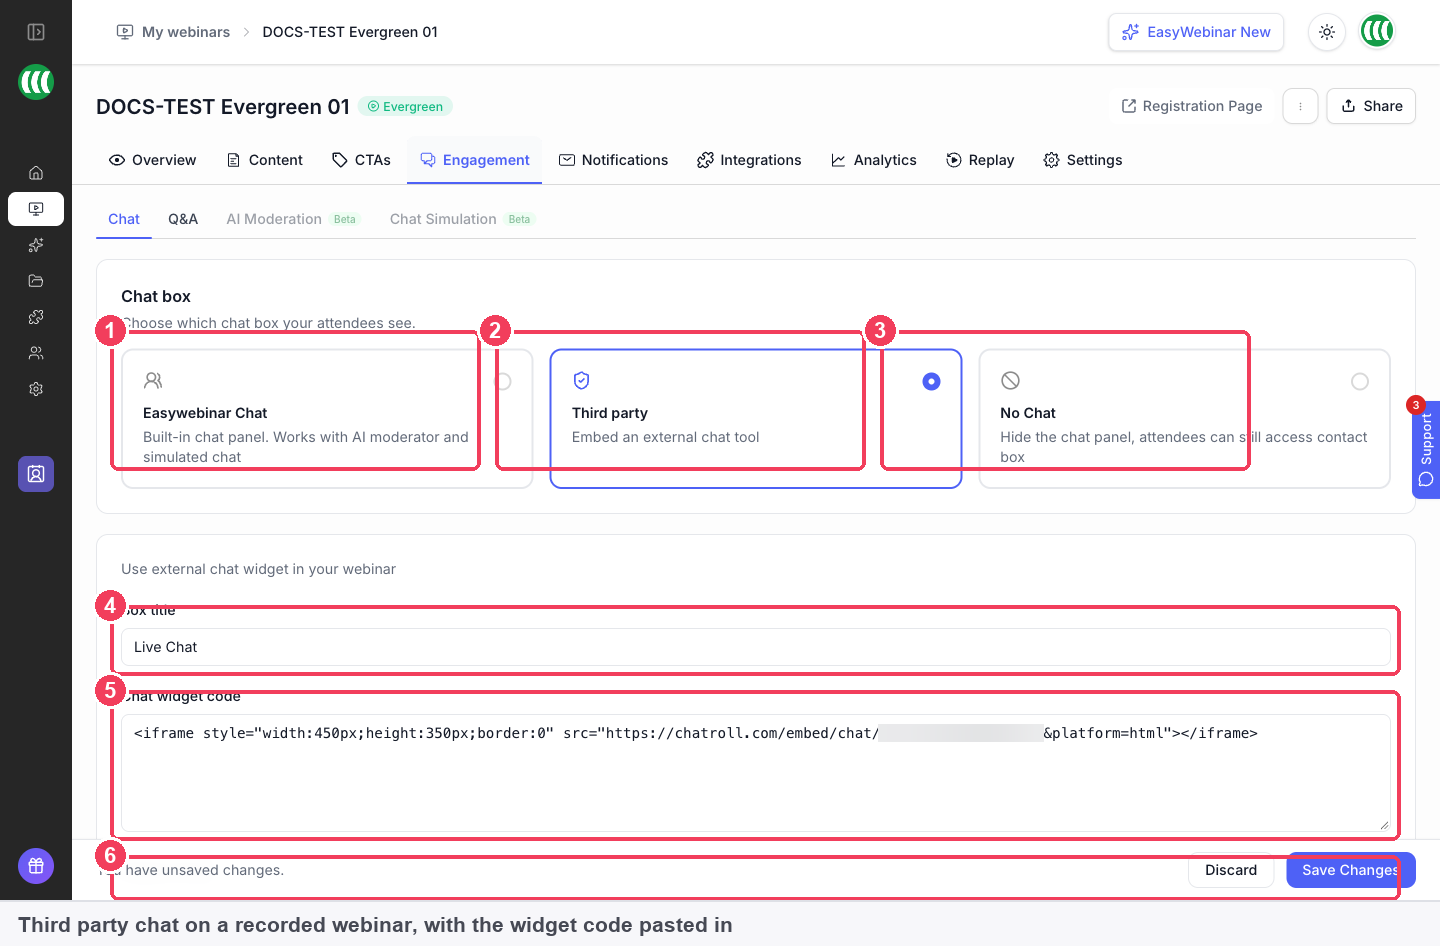The width and height of the screenshot is (1440, 946).
Task: Open the Integrations tab
Action: [749, 160]
